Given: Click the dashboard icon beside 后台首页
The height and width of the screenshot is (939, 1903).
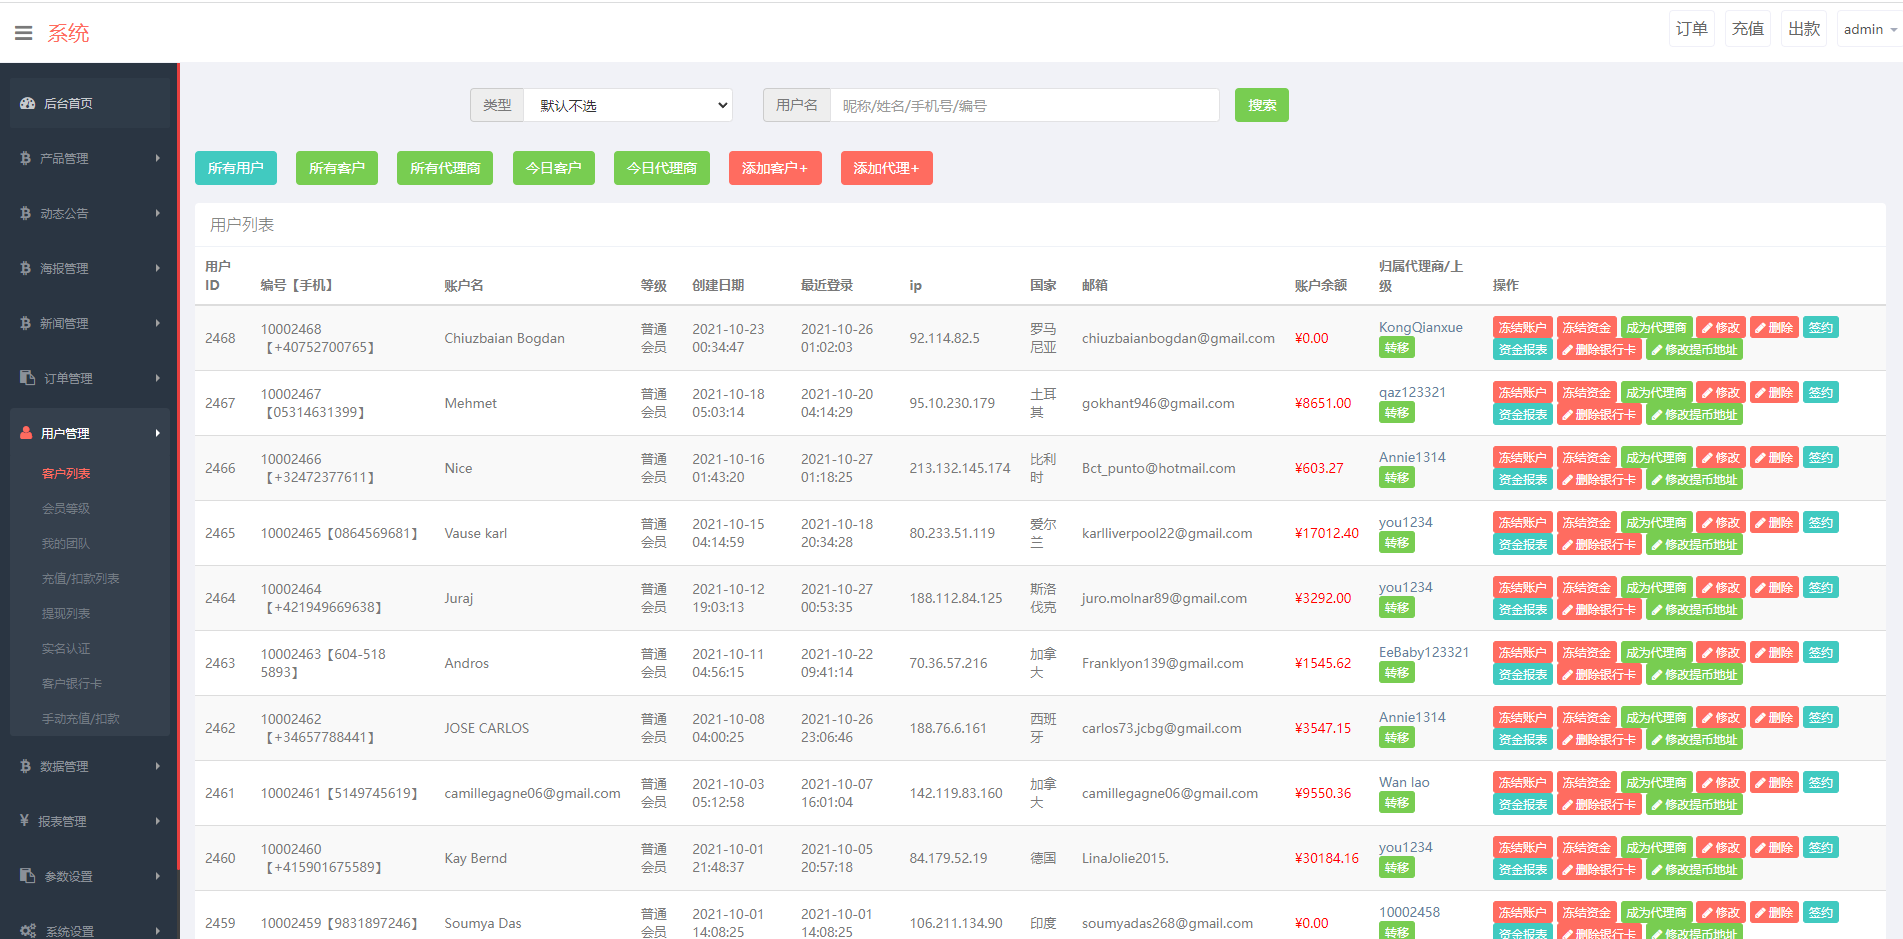Looking at the screenshot, I should tap(27, 102).
